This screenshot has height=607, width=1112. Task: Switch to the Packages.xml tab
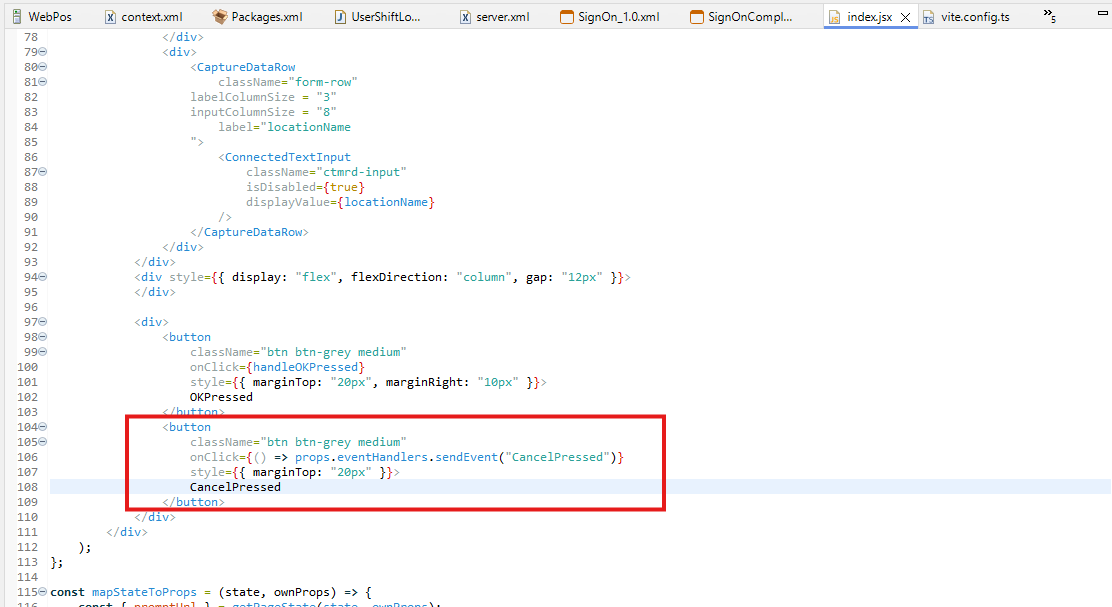pyautogui.click(x=266, y=17)
